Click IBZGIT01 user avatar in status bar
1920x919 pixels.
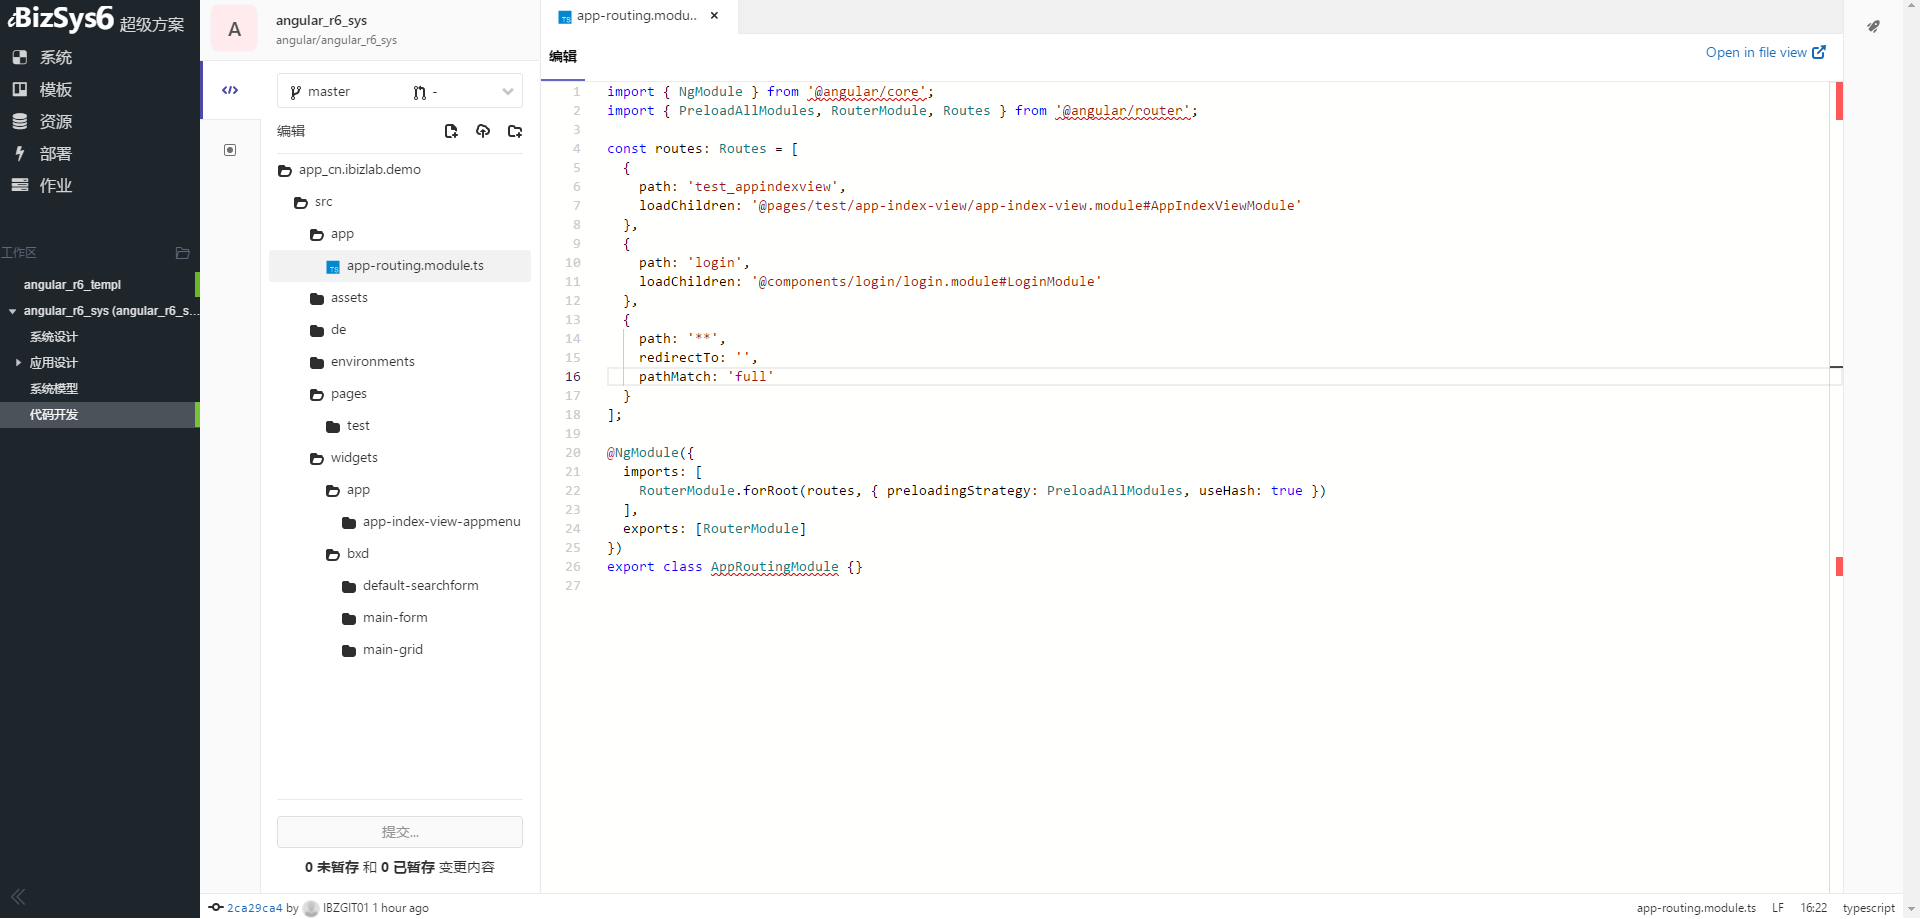coord(311,908)
